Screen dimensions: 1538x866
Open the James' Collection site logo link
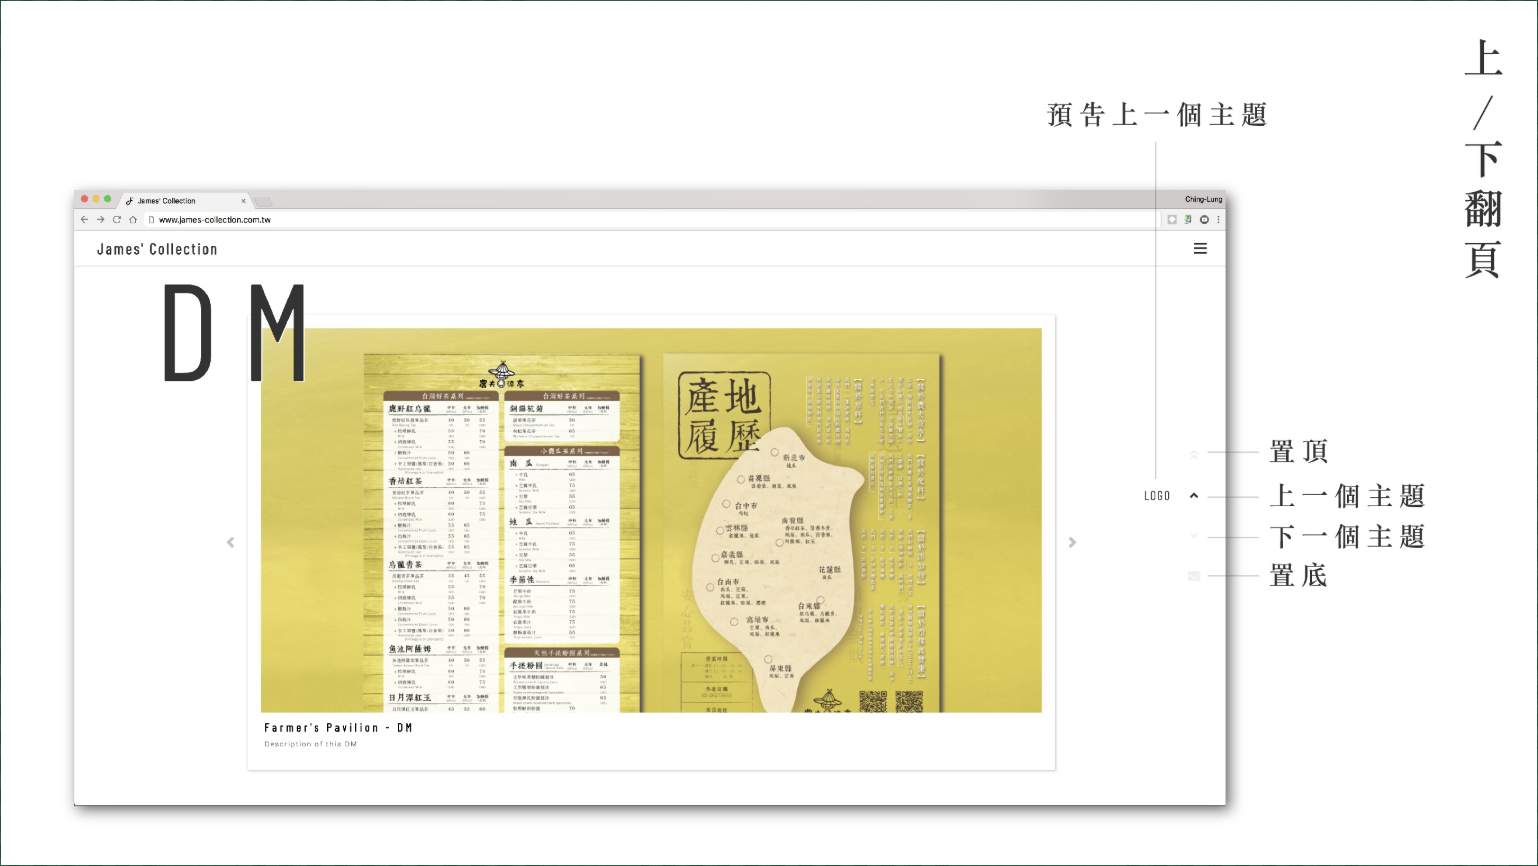coord(157,249)
